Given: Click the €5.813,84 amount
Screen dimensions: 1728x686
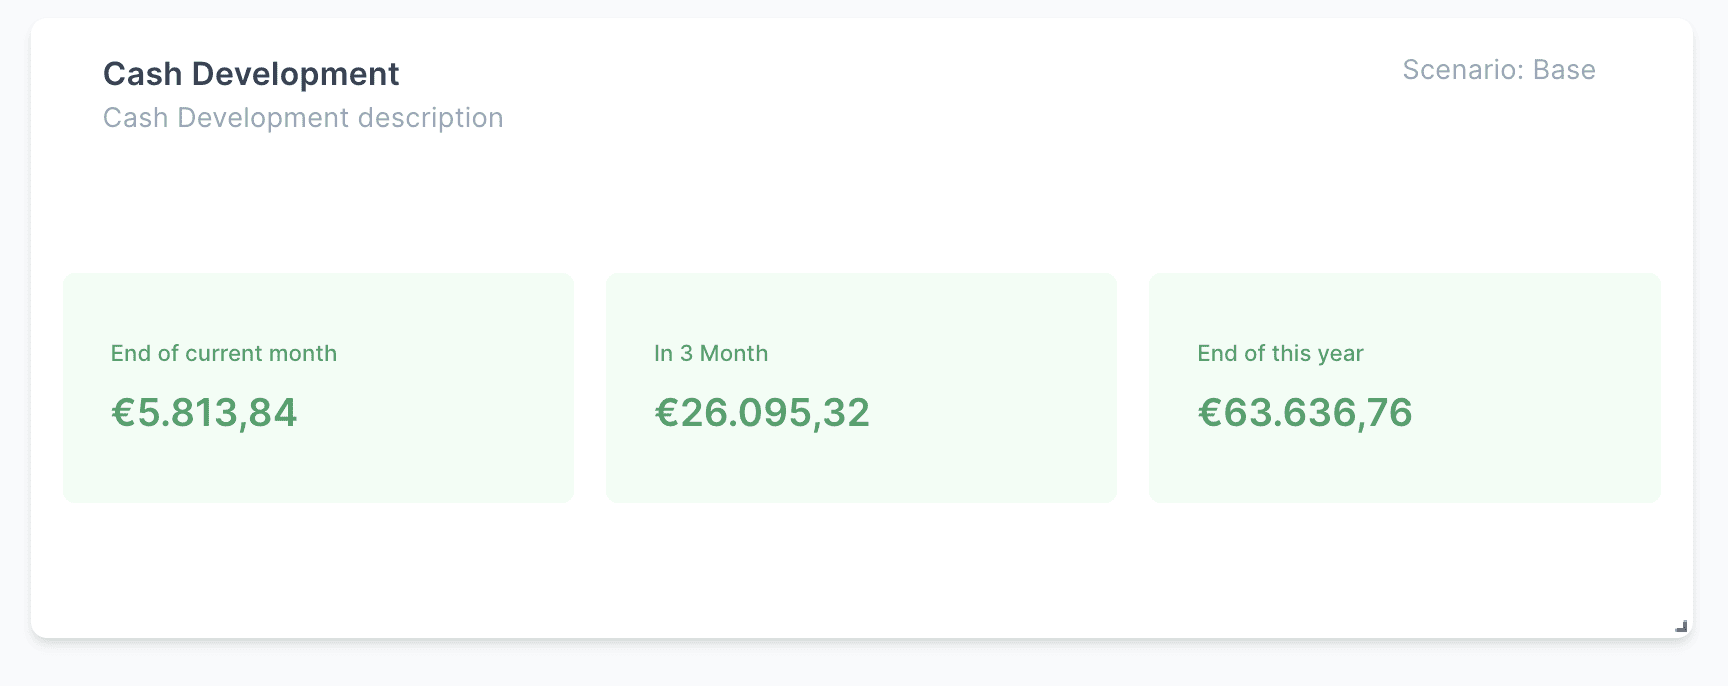Looking at the screenshot, I should point(204,413).
